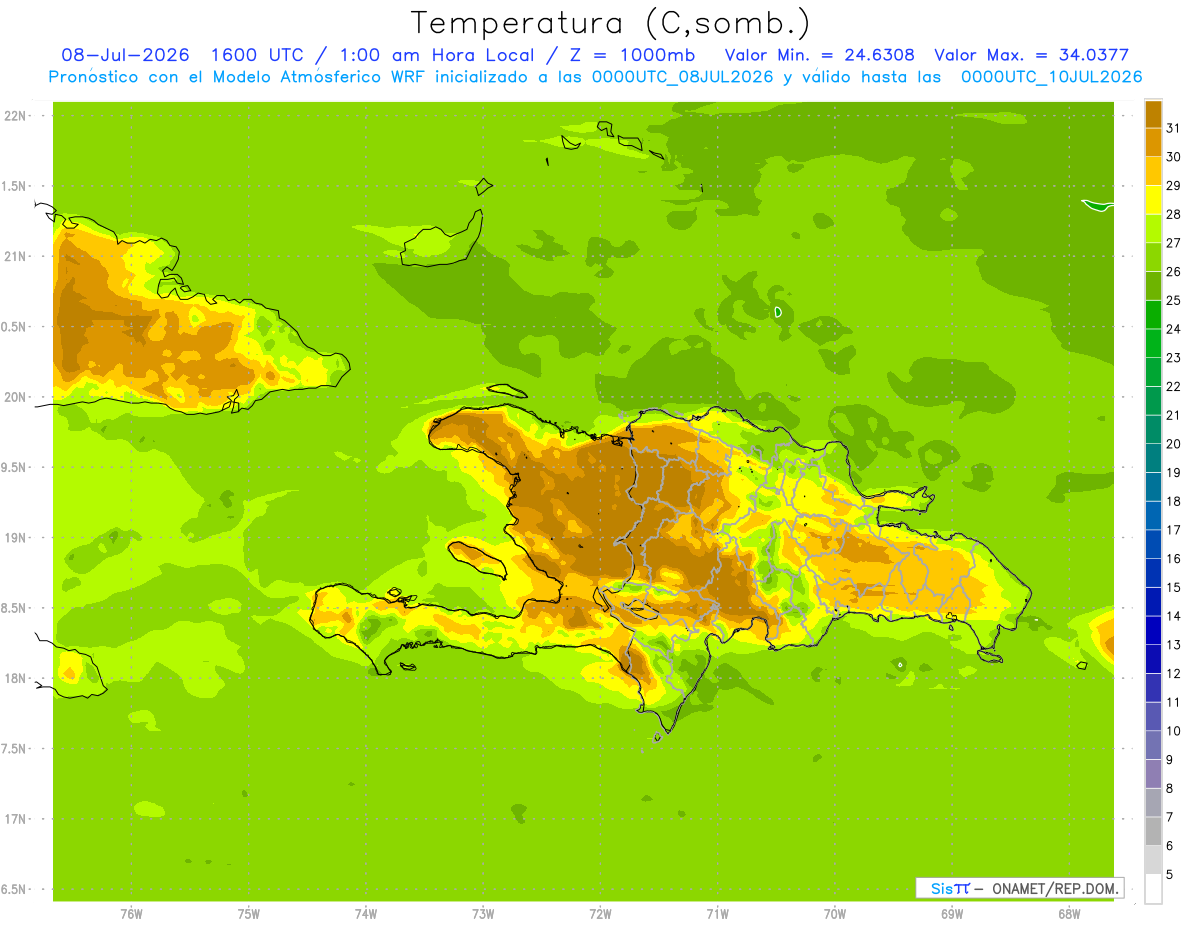Click the legend value label '5'
Image resolution: width=1200 pixels, height=927 pixels.
click(1170, 874)
